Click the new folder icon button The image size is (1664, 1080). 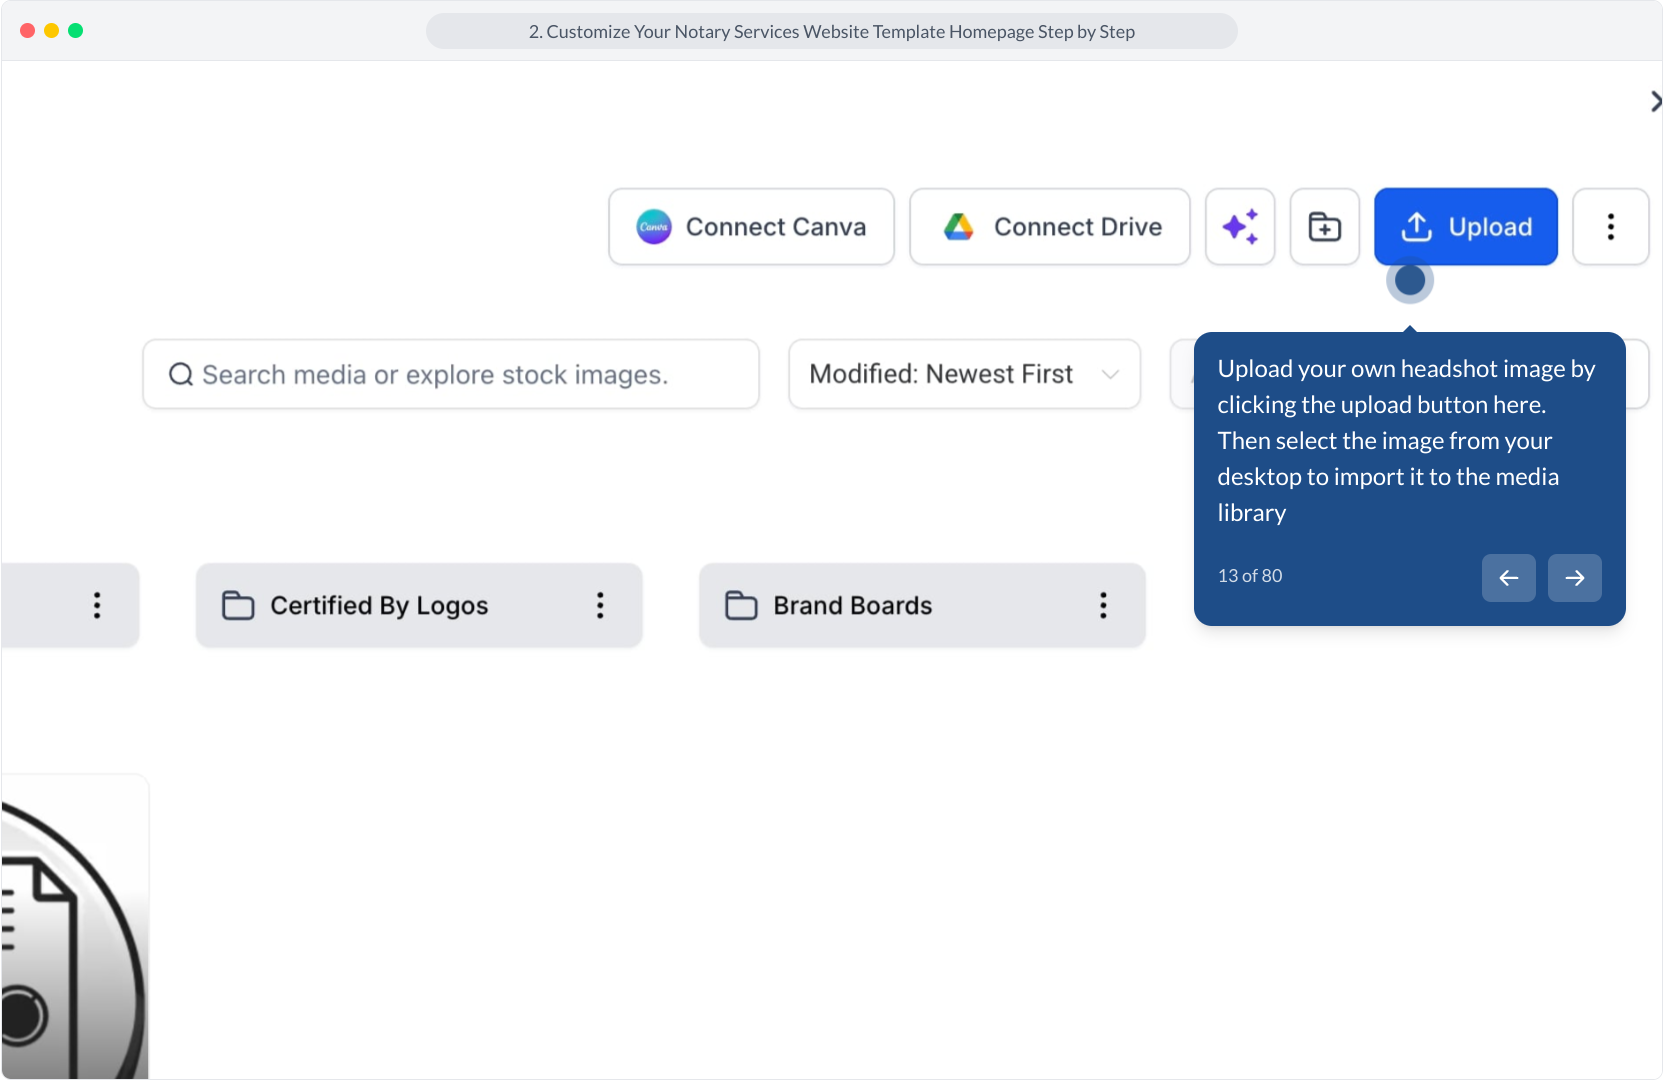coord(1325,227)
